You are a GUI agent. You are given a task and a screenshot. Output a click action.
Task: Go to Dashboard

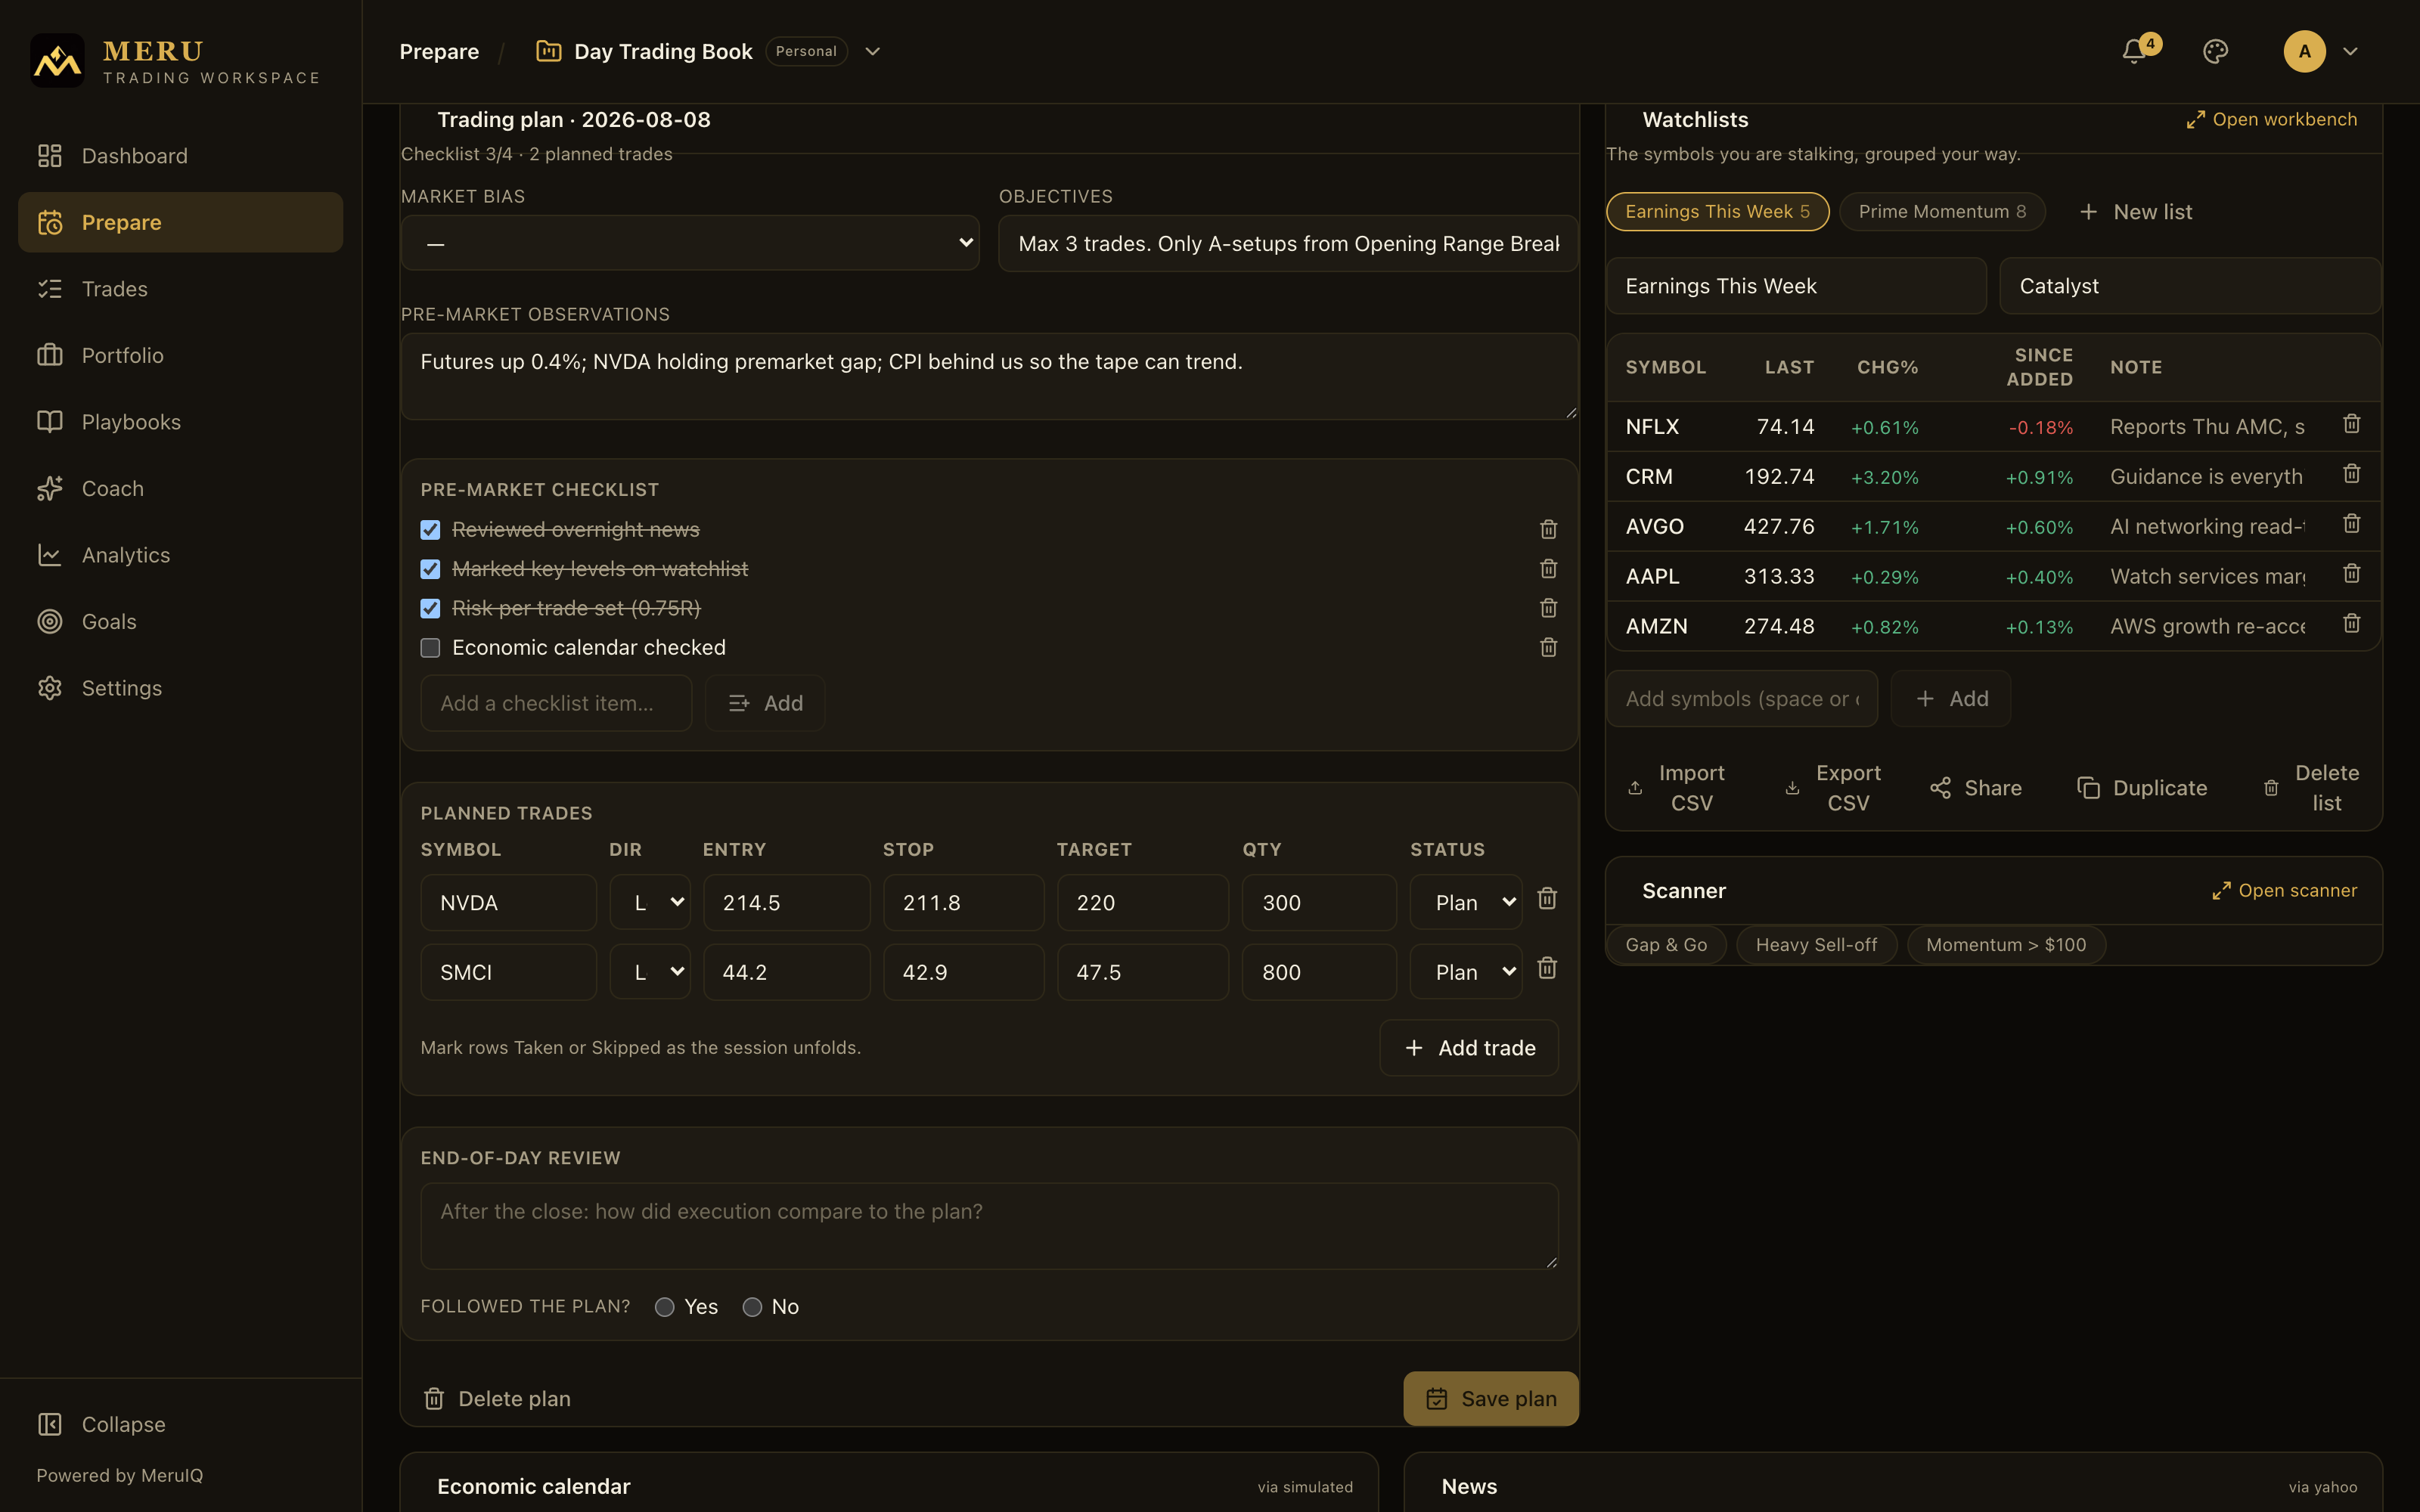tap(180, 155)
